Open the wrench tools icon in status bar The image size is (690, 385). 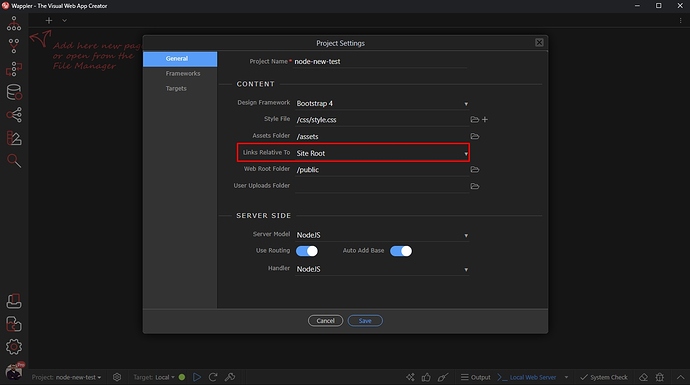[x=230, y=377]
